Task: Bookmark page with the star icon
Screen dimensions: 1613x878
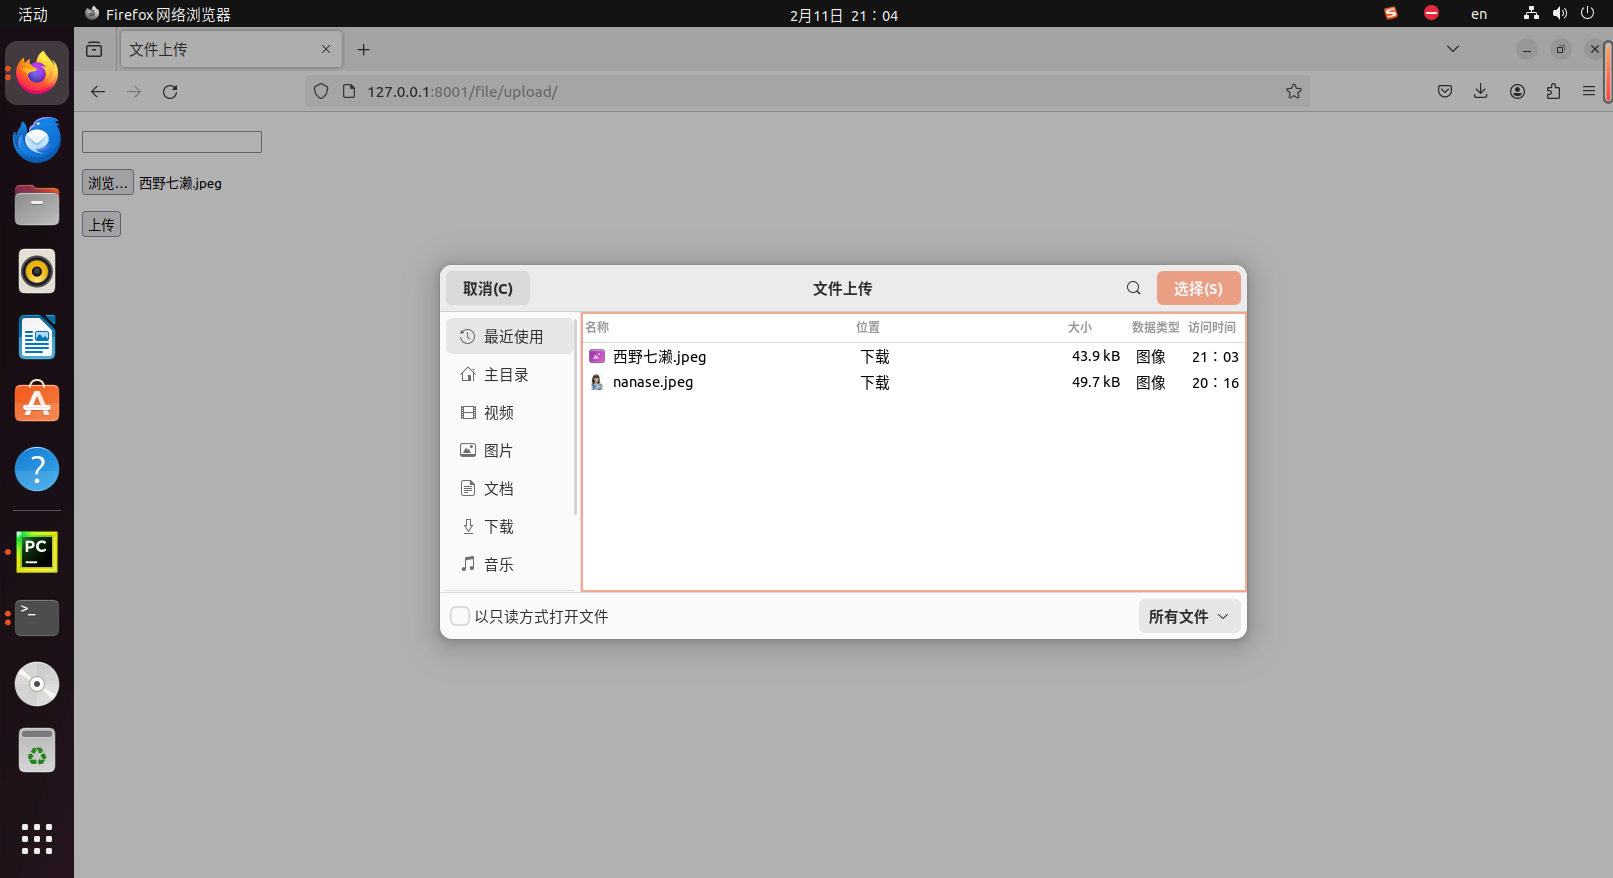Action: tap(1293, 92)
